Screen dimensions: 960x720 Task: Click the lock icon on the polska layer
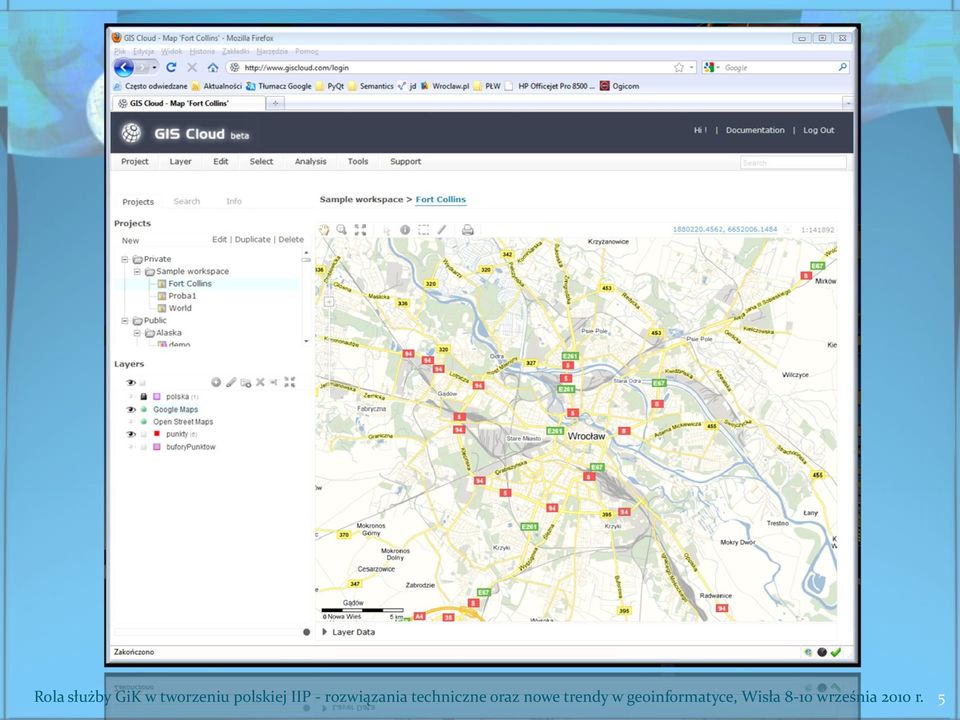(x=143, y=397)
